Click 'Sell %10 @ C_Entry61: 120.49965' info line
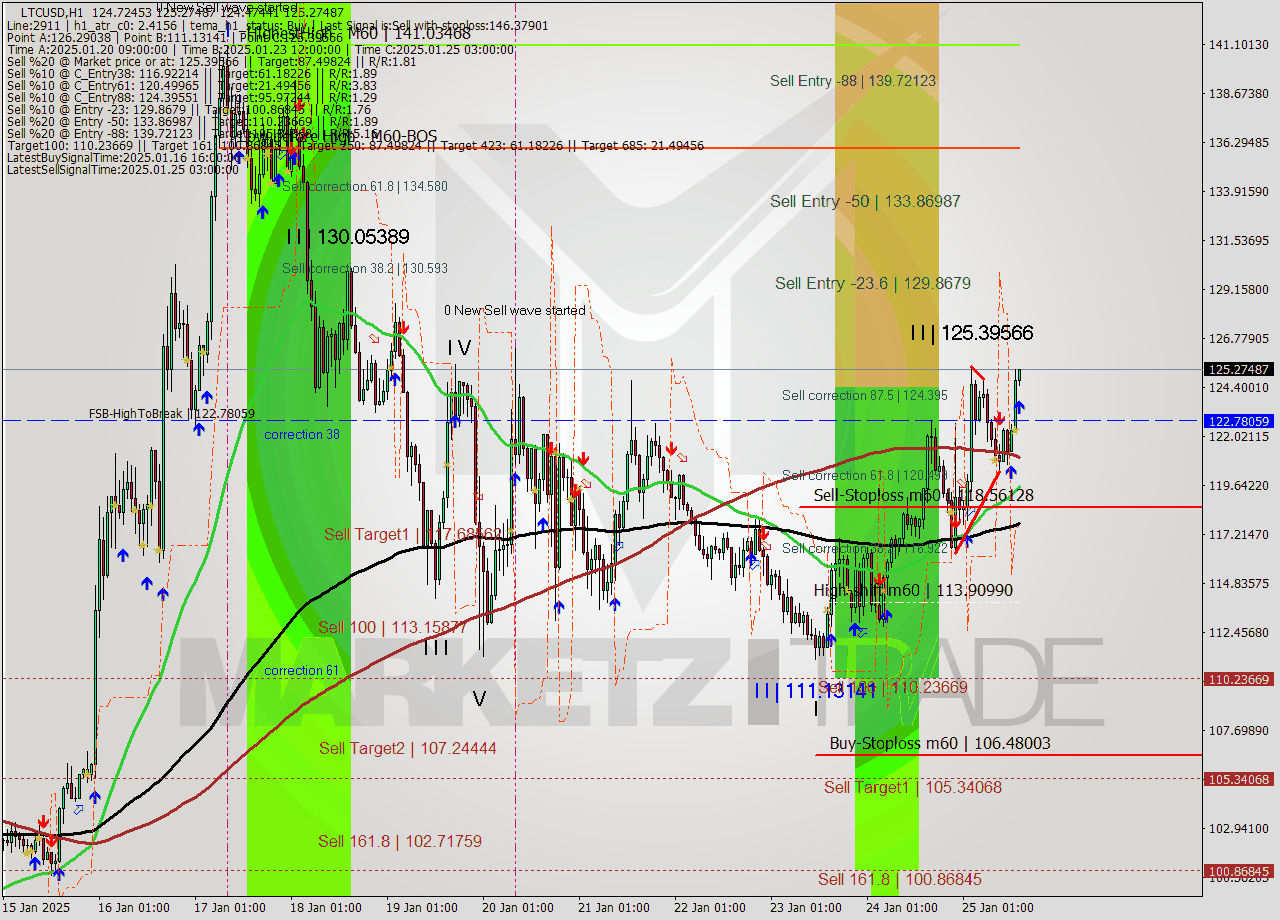1280x920 pixels. (191, 85)
